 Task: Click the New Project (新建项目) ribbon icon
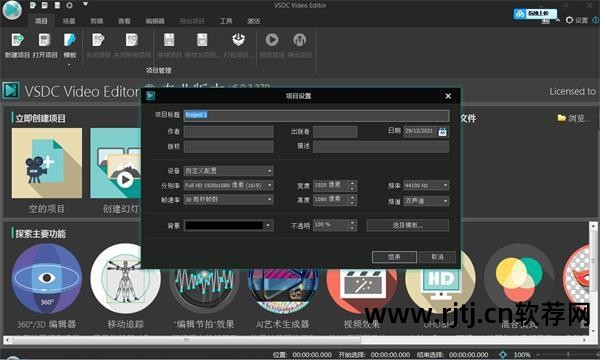click(17, 40)
